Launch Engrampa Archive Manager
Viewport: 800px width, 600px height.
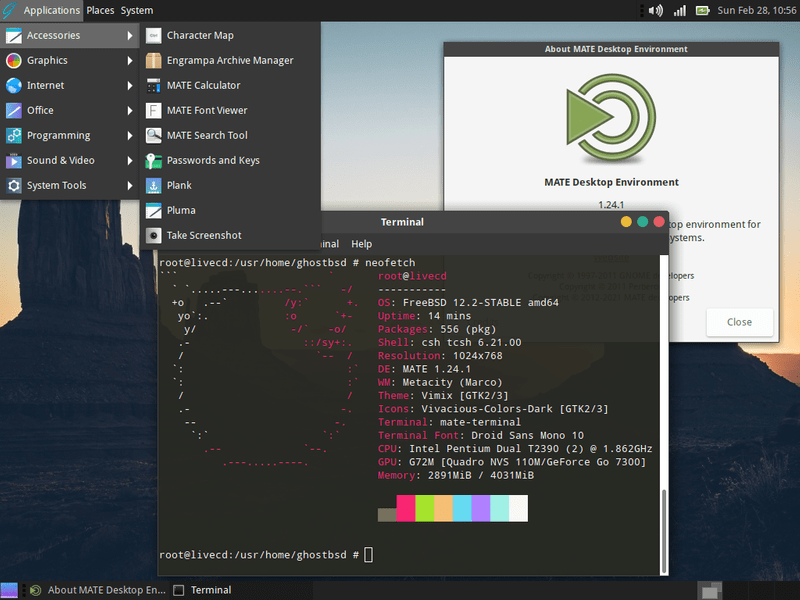pyautogui.click(x=231, y=60)
